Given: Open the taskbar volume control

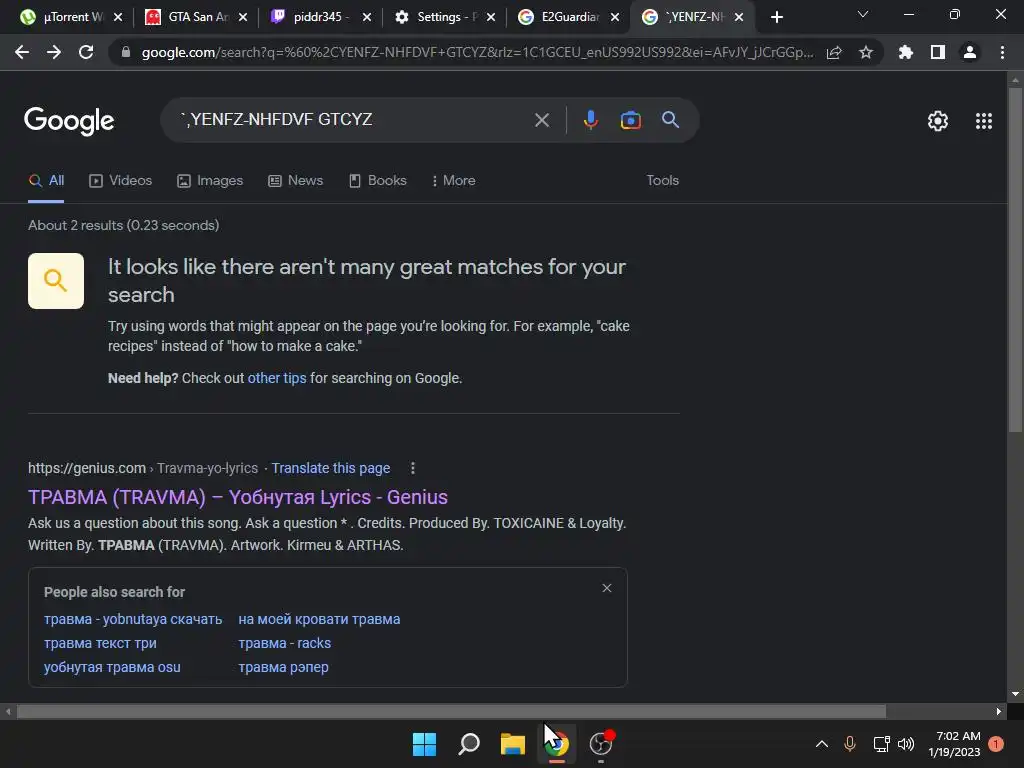Looking at the screenshot, I should [x=906, y=744].
